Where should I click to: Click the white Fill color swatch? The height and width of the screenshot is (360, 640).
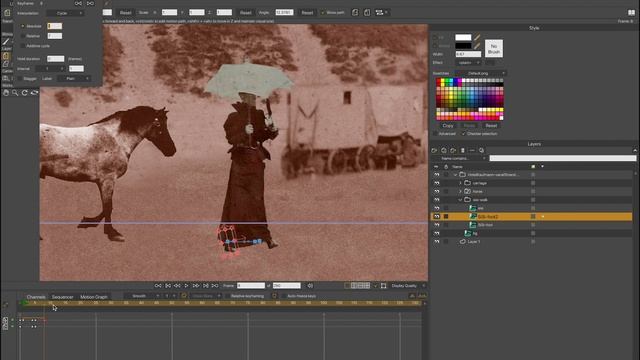pos(463,38)
